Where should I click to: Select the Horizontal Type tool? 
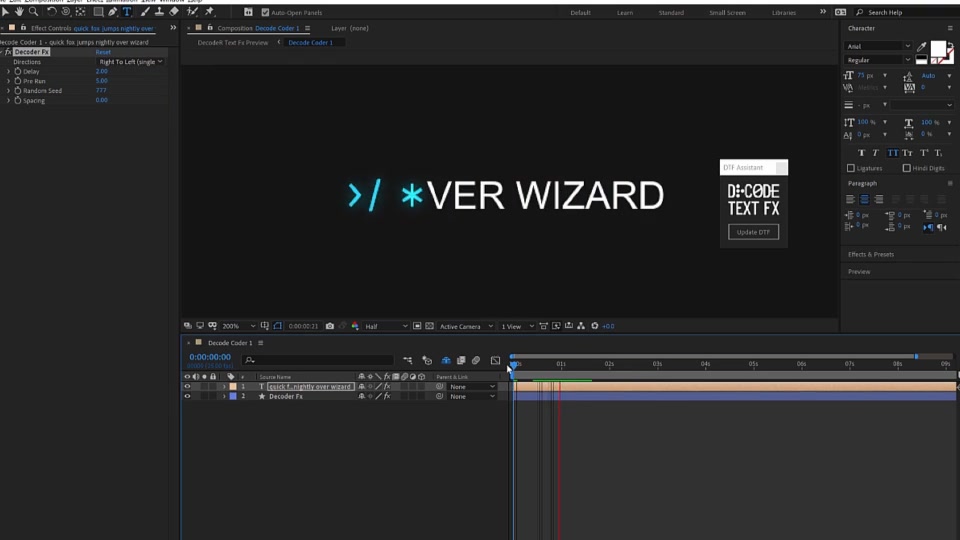tap(127, 12)
